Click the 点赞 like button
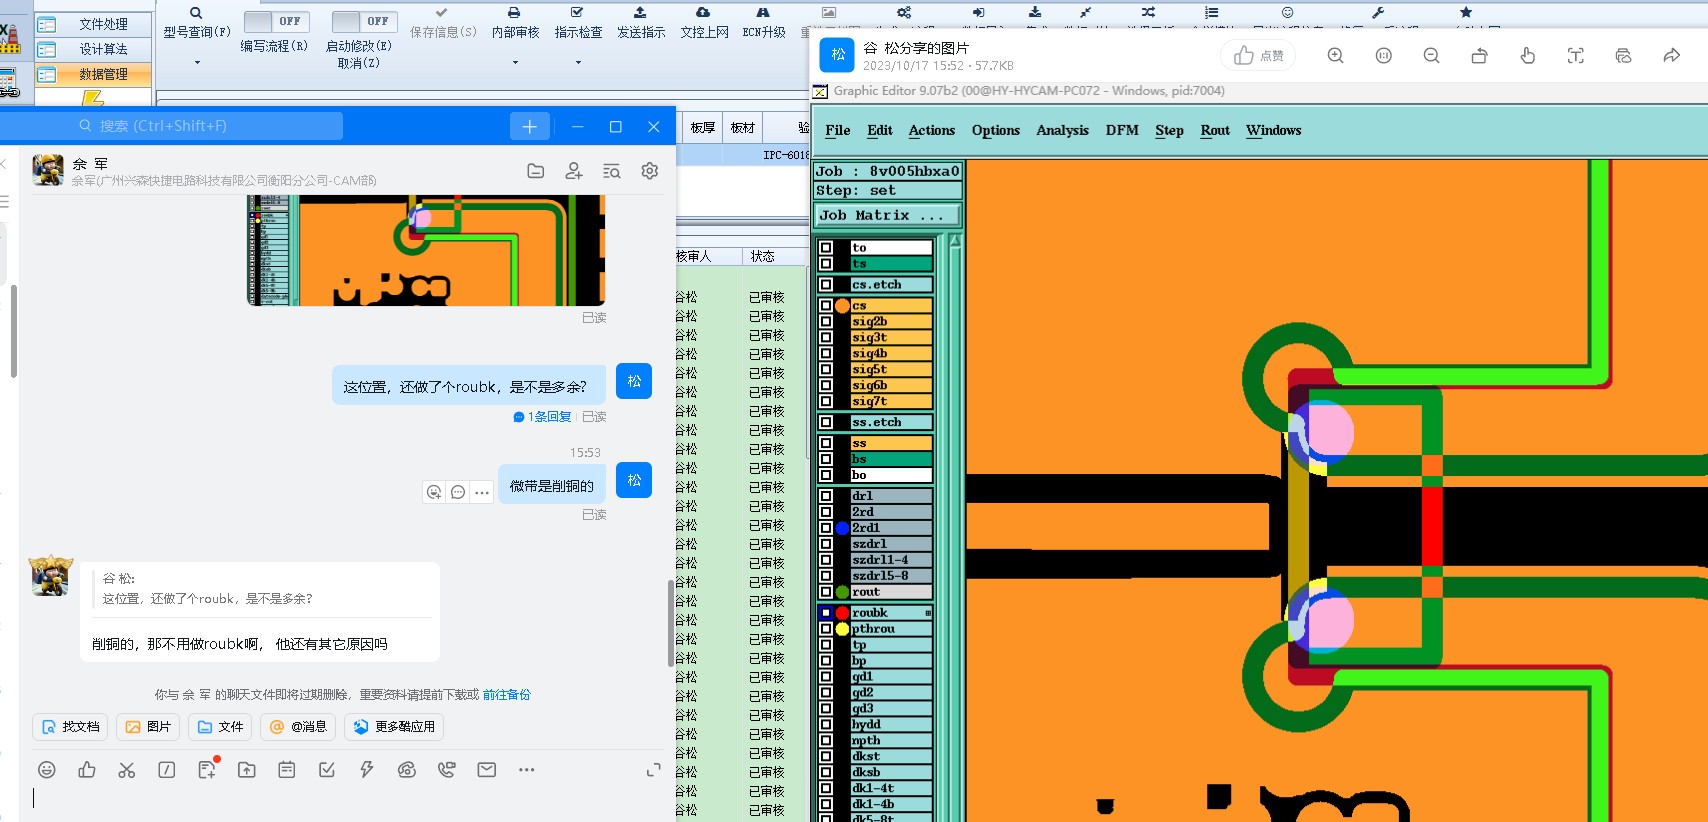 (1258, 56)
